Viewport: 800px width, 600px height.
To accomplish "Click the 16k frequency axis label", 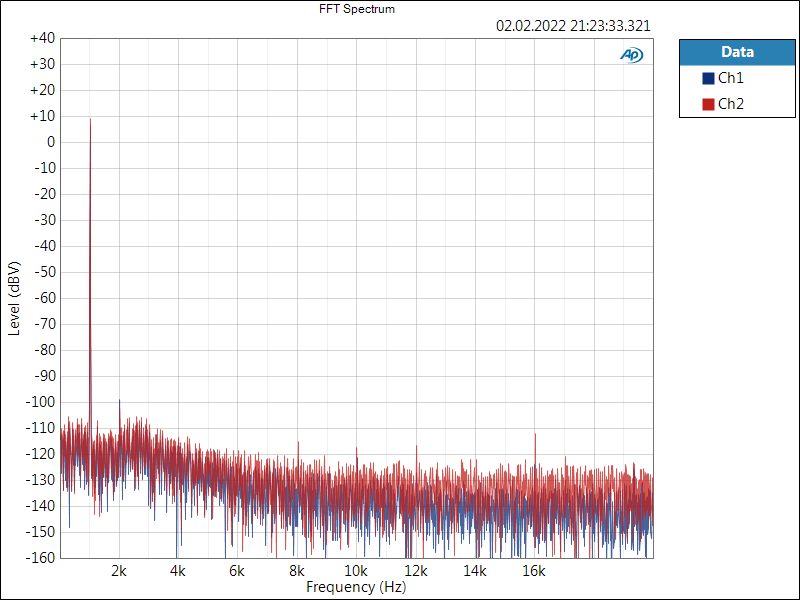I will (x=534, y=571).
